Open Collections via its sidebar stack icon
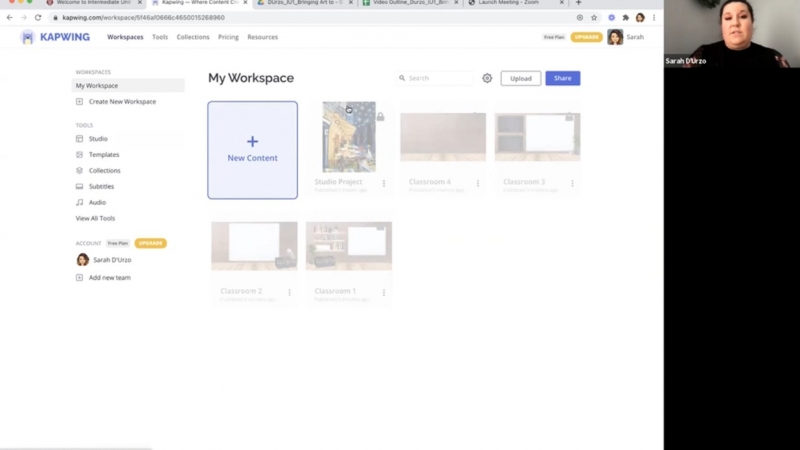The width and height of the screenshot is (800, 450). click(80, 171)
